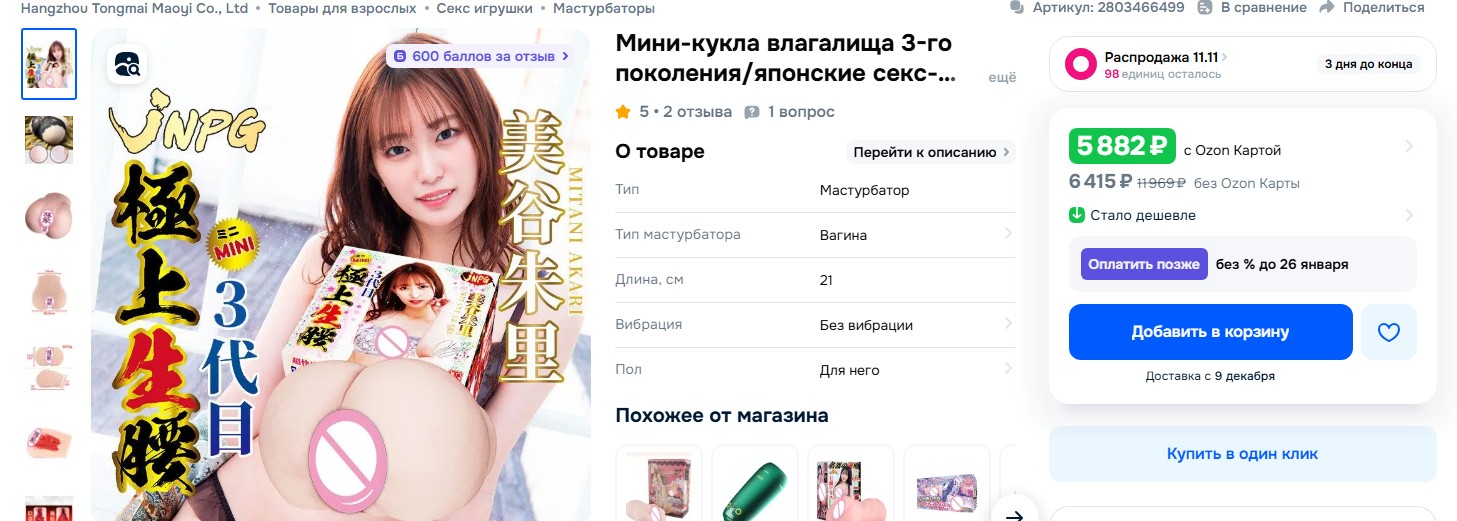Viewport: 1457px width, 521px height.
Task: Click the question bubble icon by 1 вопрос
Action: [x=752, y=112]
